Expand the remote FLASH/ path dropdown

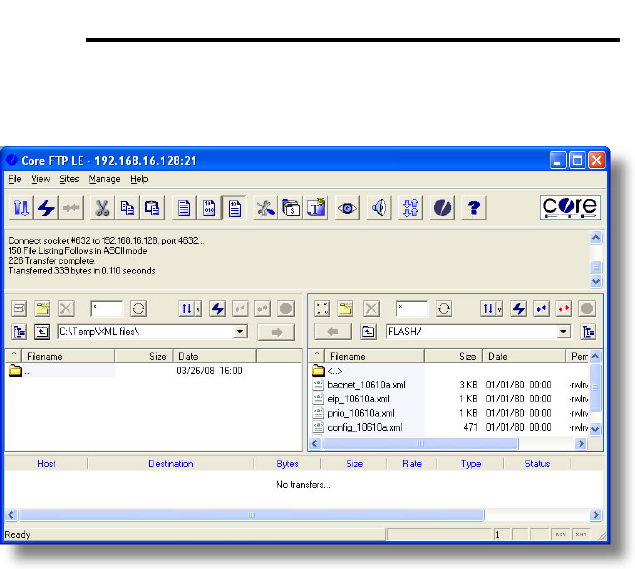click(x=563, y=332)
